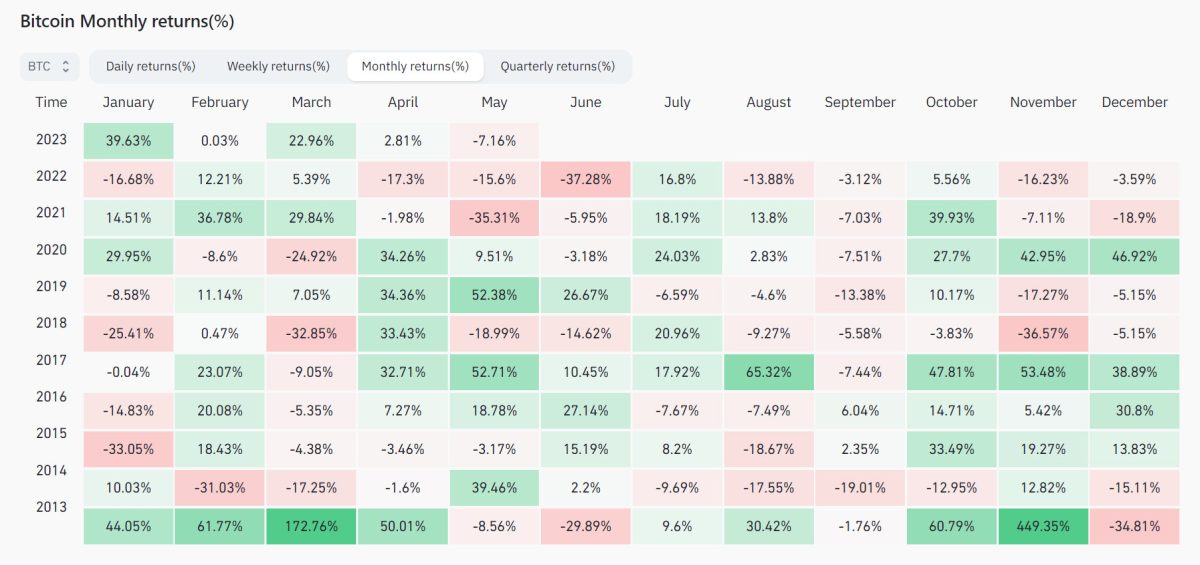1200x565 pixels.
Task: Click May 2021 cell showing -35.31%
Action: [x=494, y=218]
